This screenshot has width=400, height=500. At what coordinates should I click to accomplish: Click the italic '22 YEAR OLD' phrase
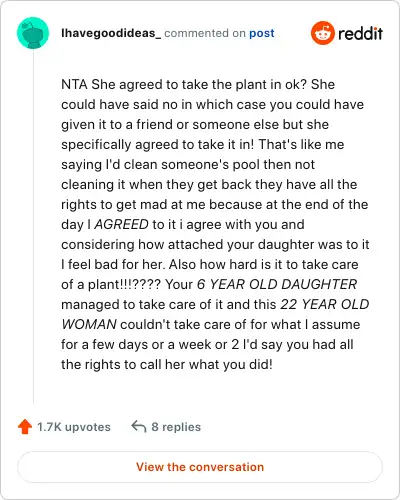coord(325,304)
